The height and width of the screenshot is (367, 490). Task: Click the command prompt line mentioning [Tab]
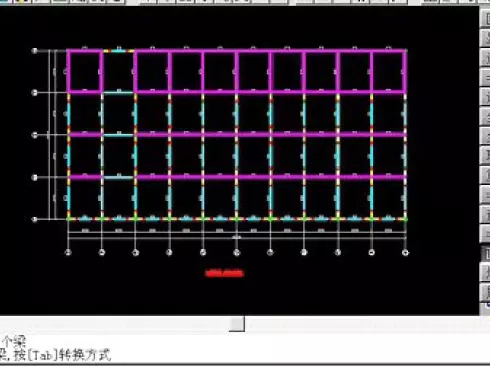click(x=55, y=355)
